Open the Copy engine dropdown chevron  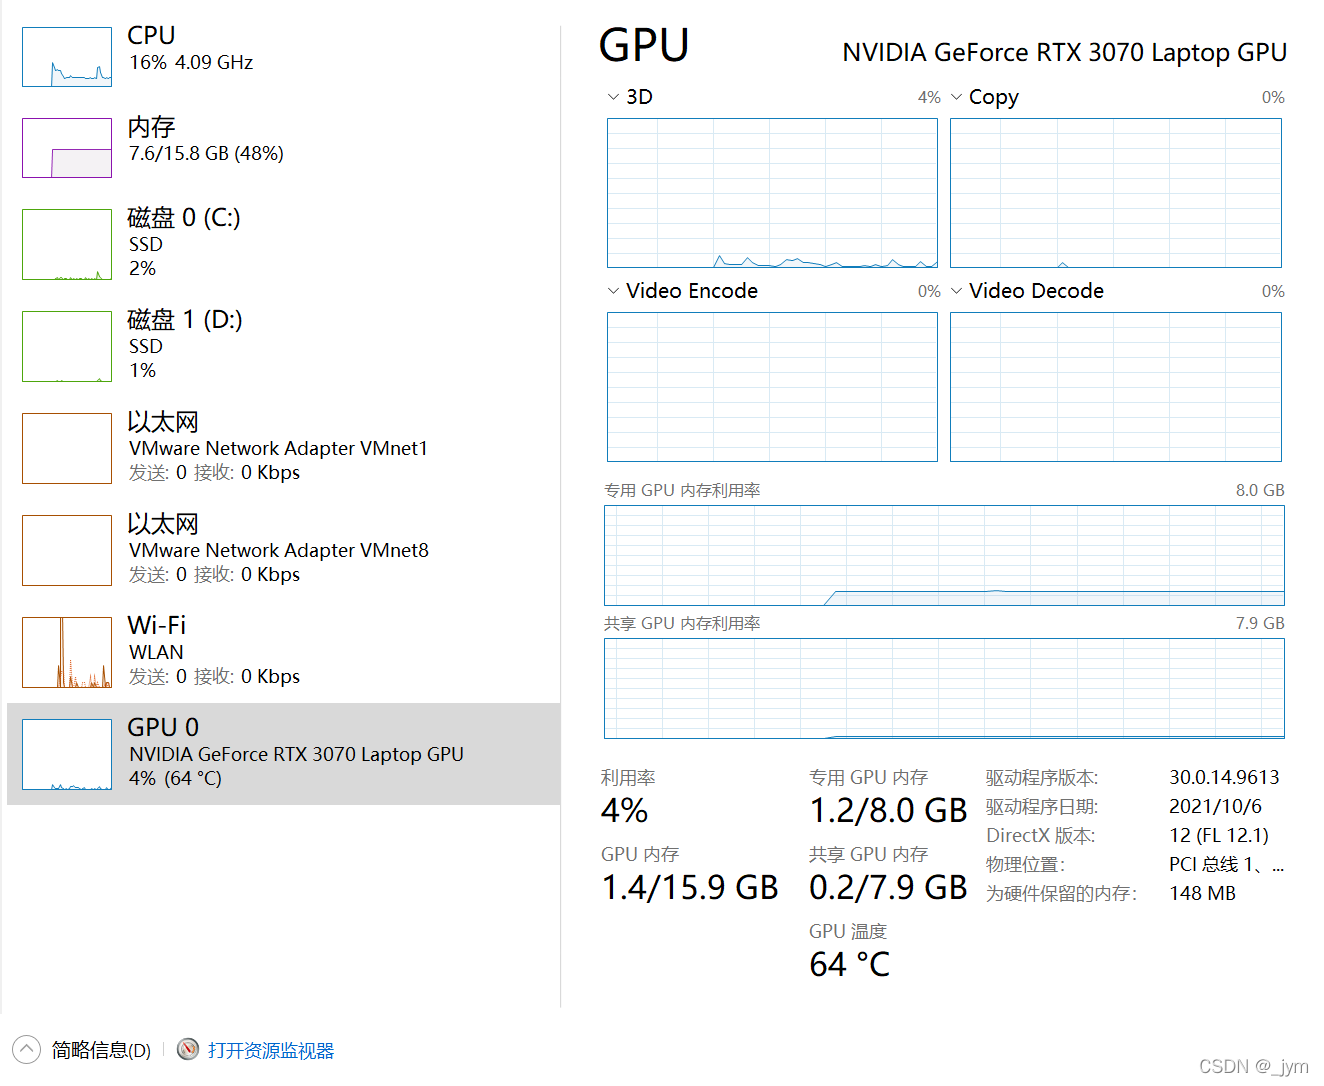coord(957,97)
